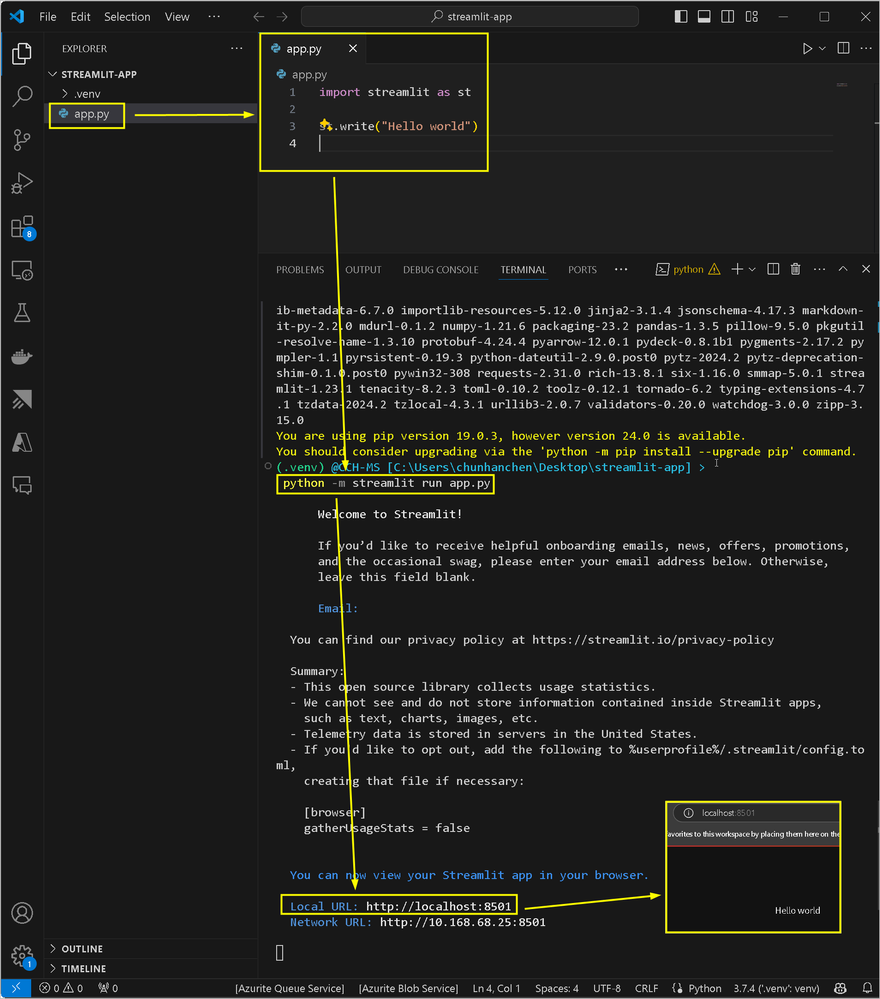Show errors and warnings count

pos(61,989)
